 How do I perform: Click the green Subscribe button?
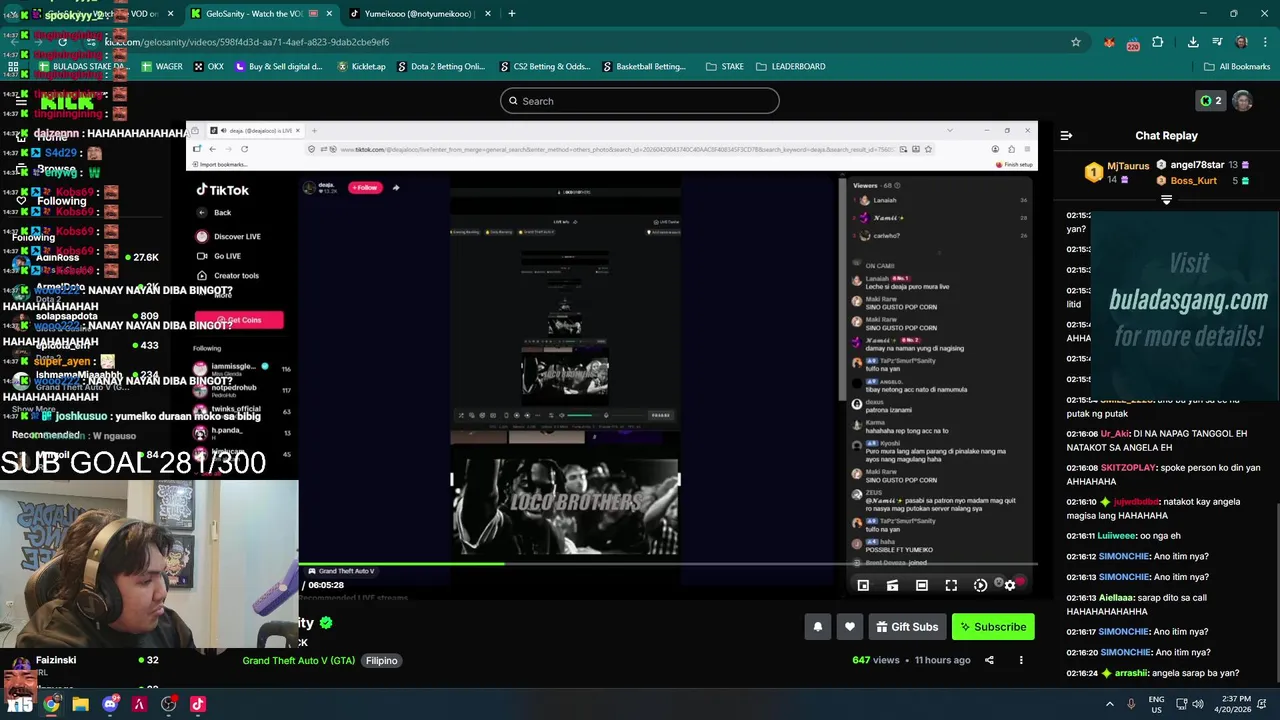(x=993, y=627)
